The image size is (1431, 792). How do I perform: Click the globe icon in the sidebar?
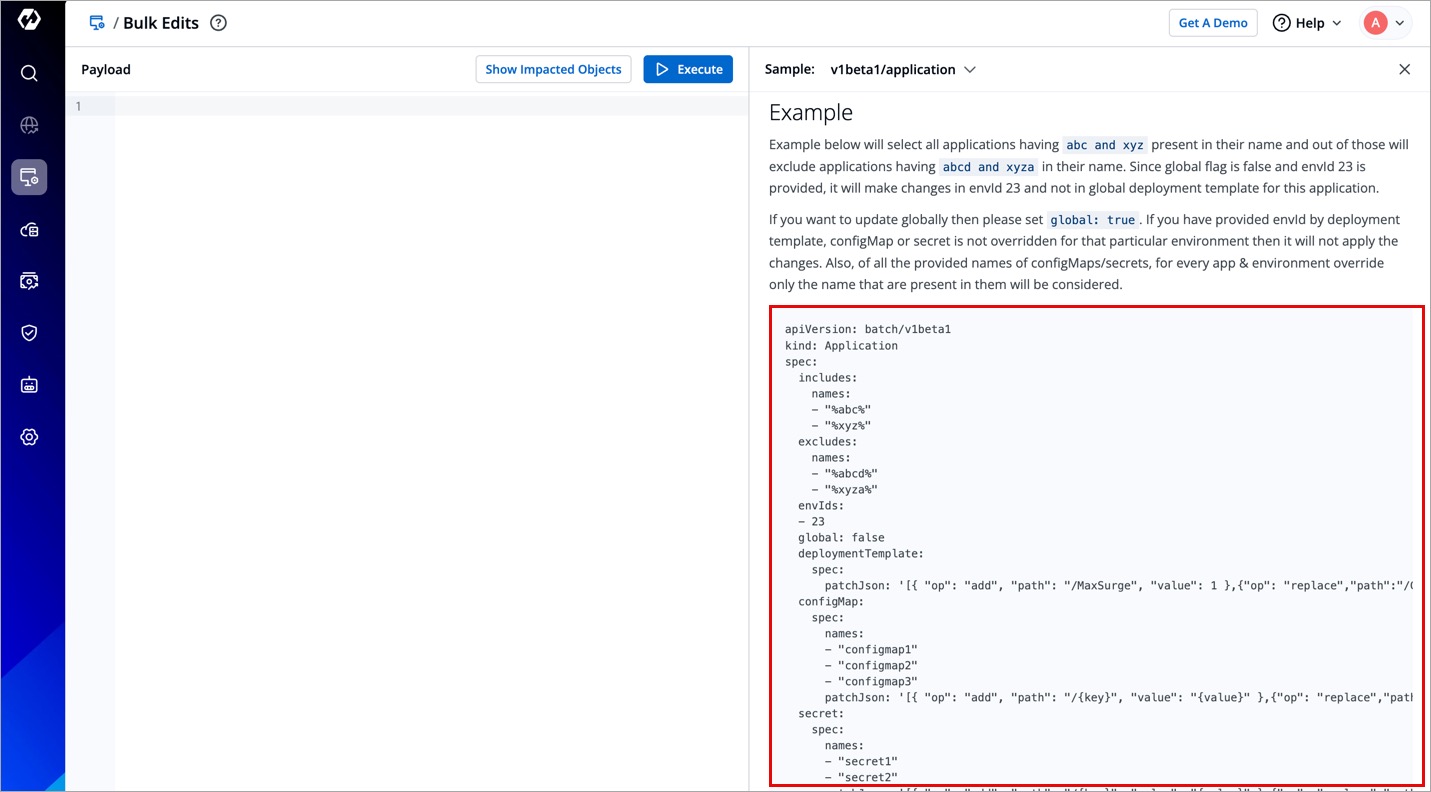point(29,125)
